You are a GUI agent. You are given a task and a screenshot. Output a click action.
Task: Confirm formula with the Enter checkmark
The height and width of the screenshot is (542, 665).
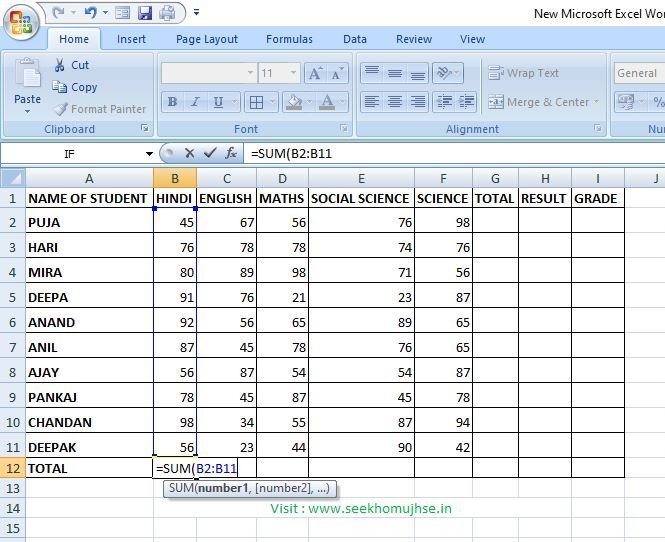click(209, 153)
